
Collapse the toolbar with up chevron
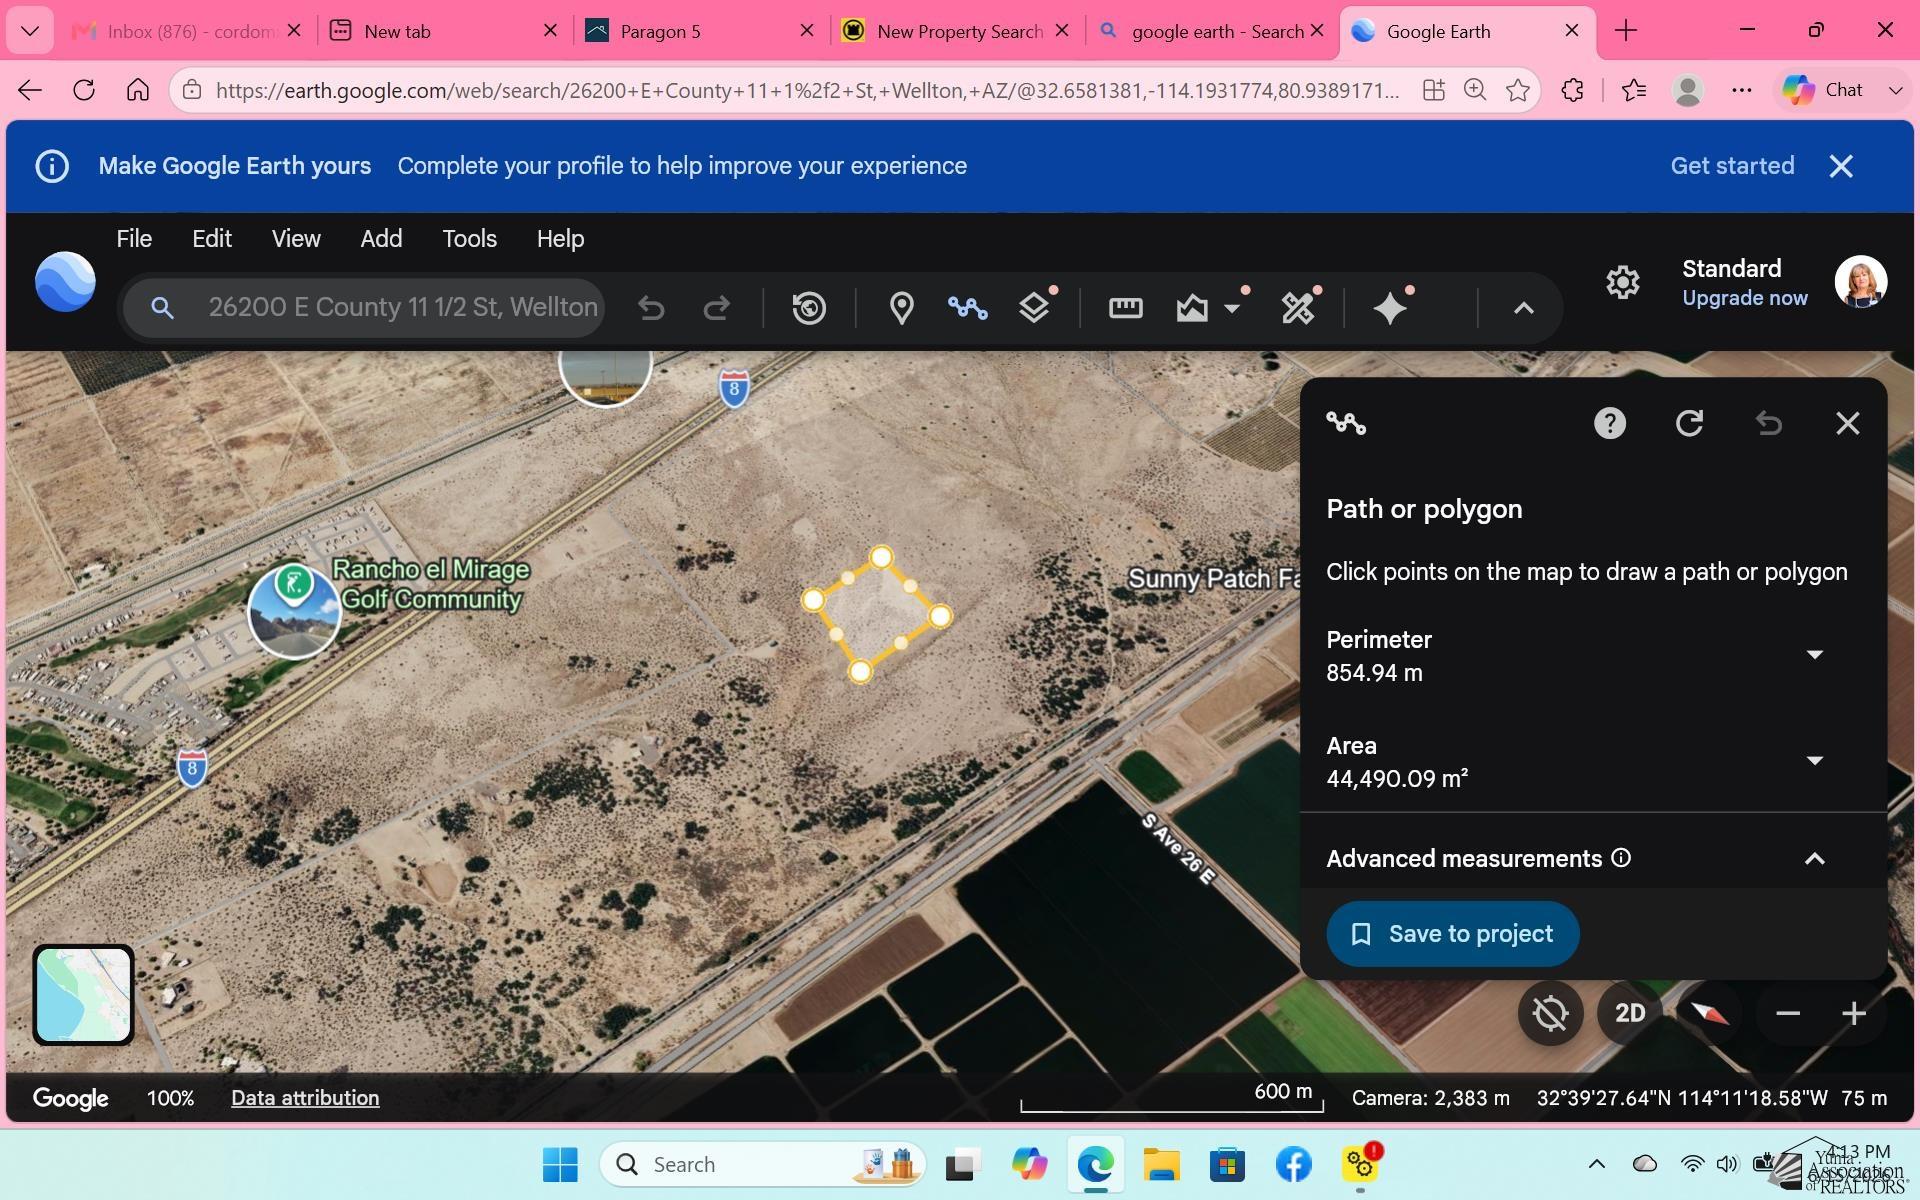[x=1523, y=308]
